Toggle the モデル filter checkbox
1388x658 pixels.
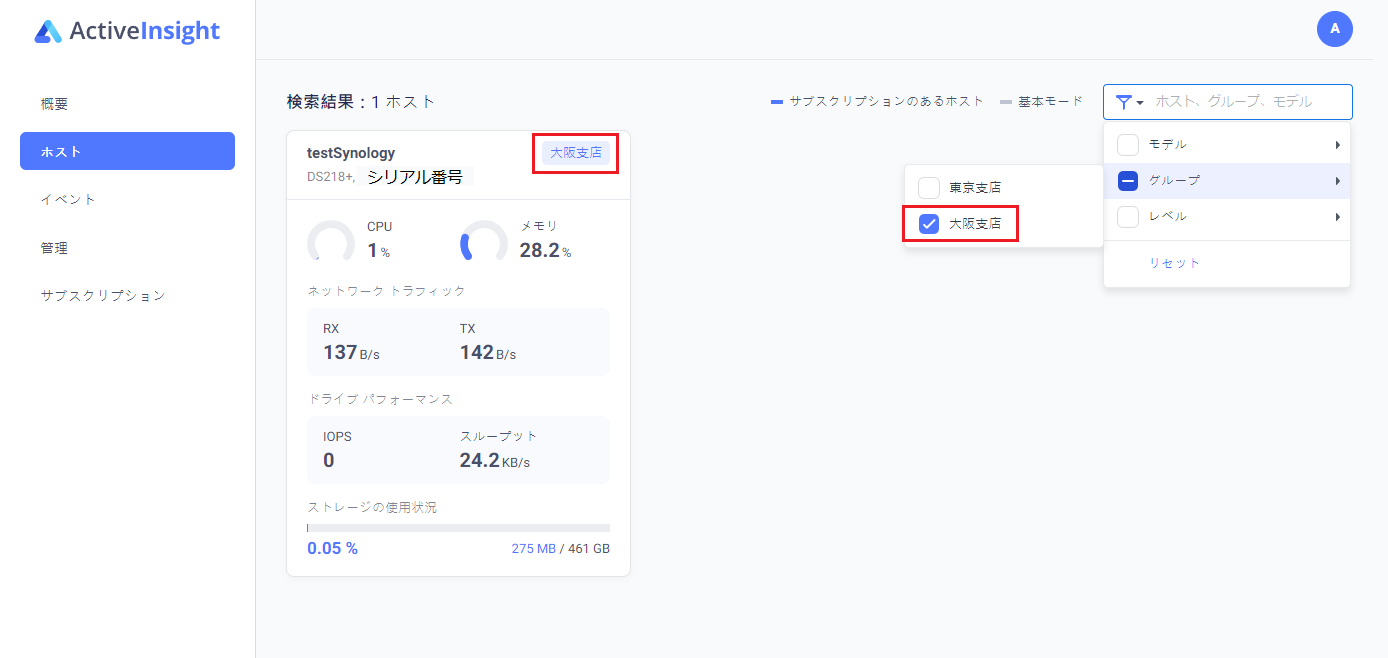coord(1128,145)
